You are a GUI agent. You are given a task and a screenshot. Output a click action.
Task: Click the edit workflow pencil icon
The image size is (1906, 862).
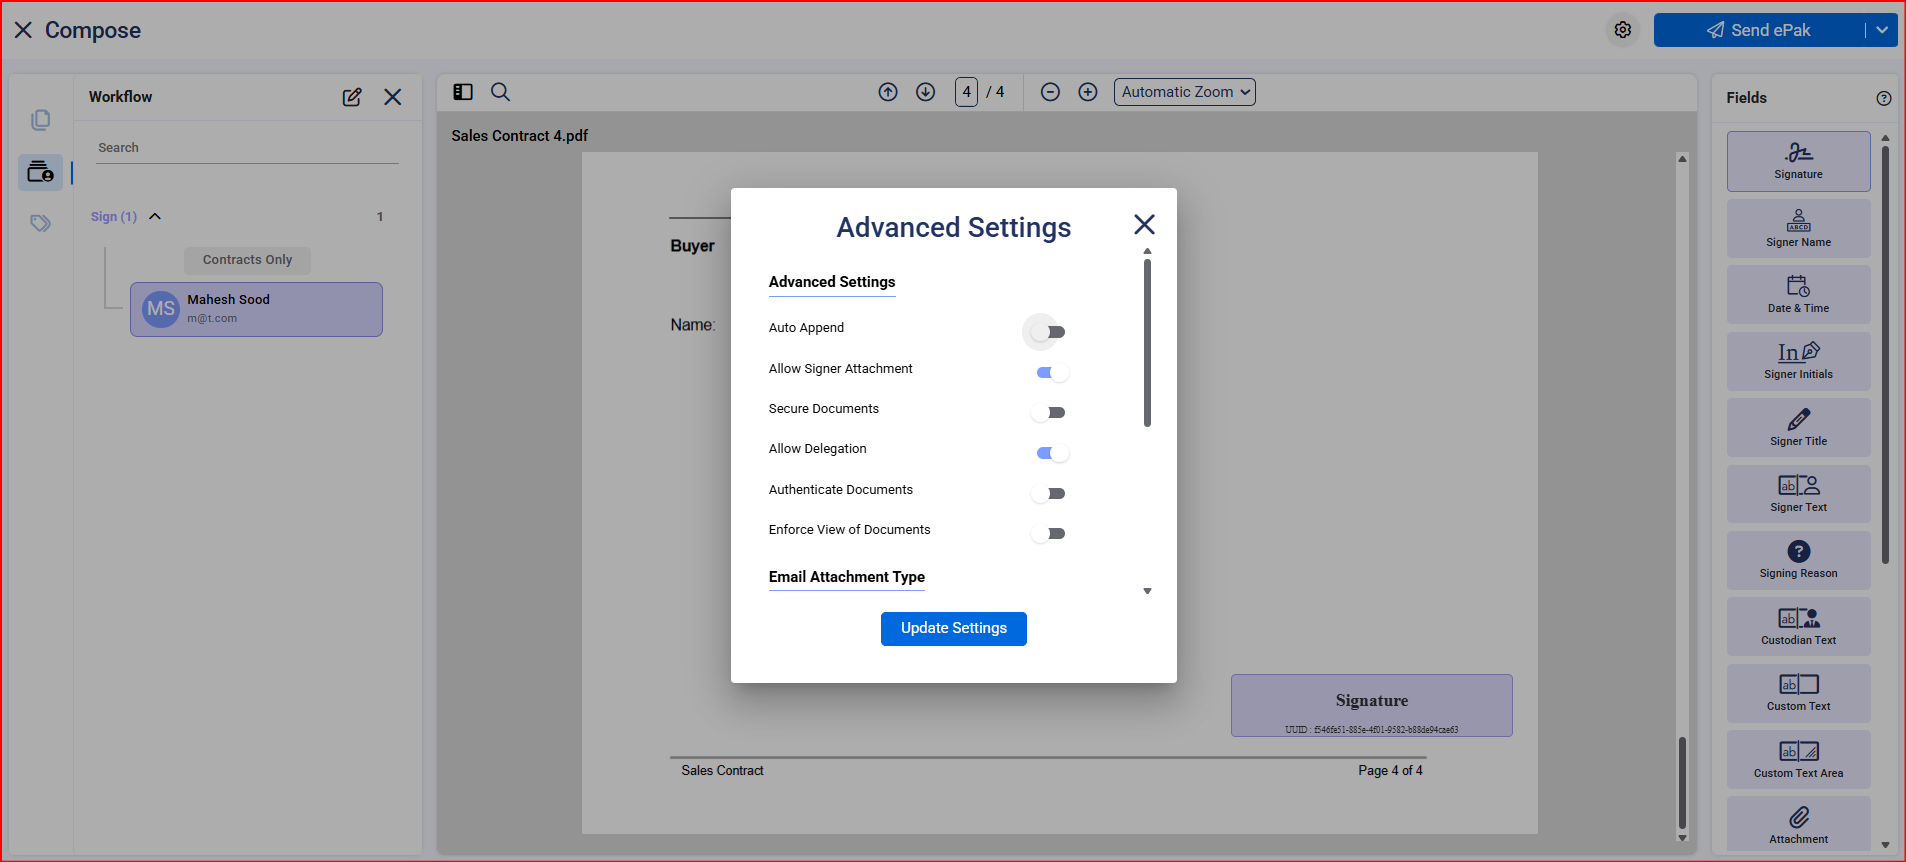[352, 97]
